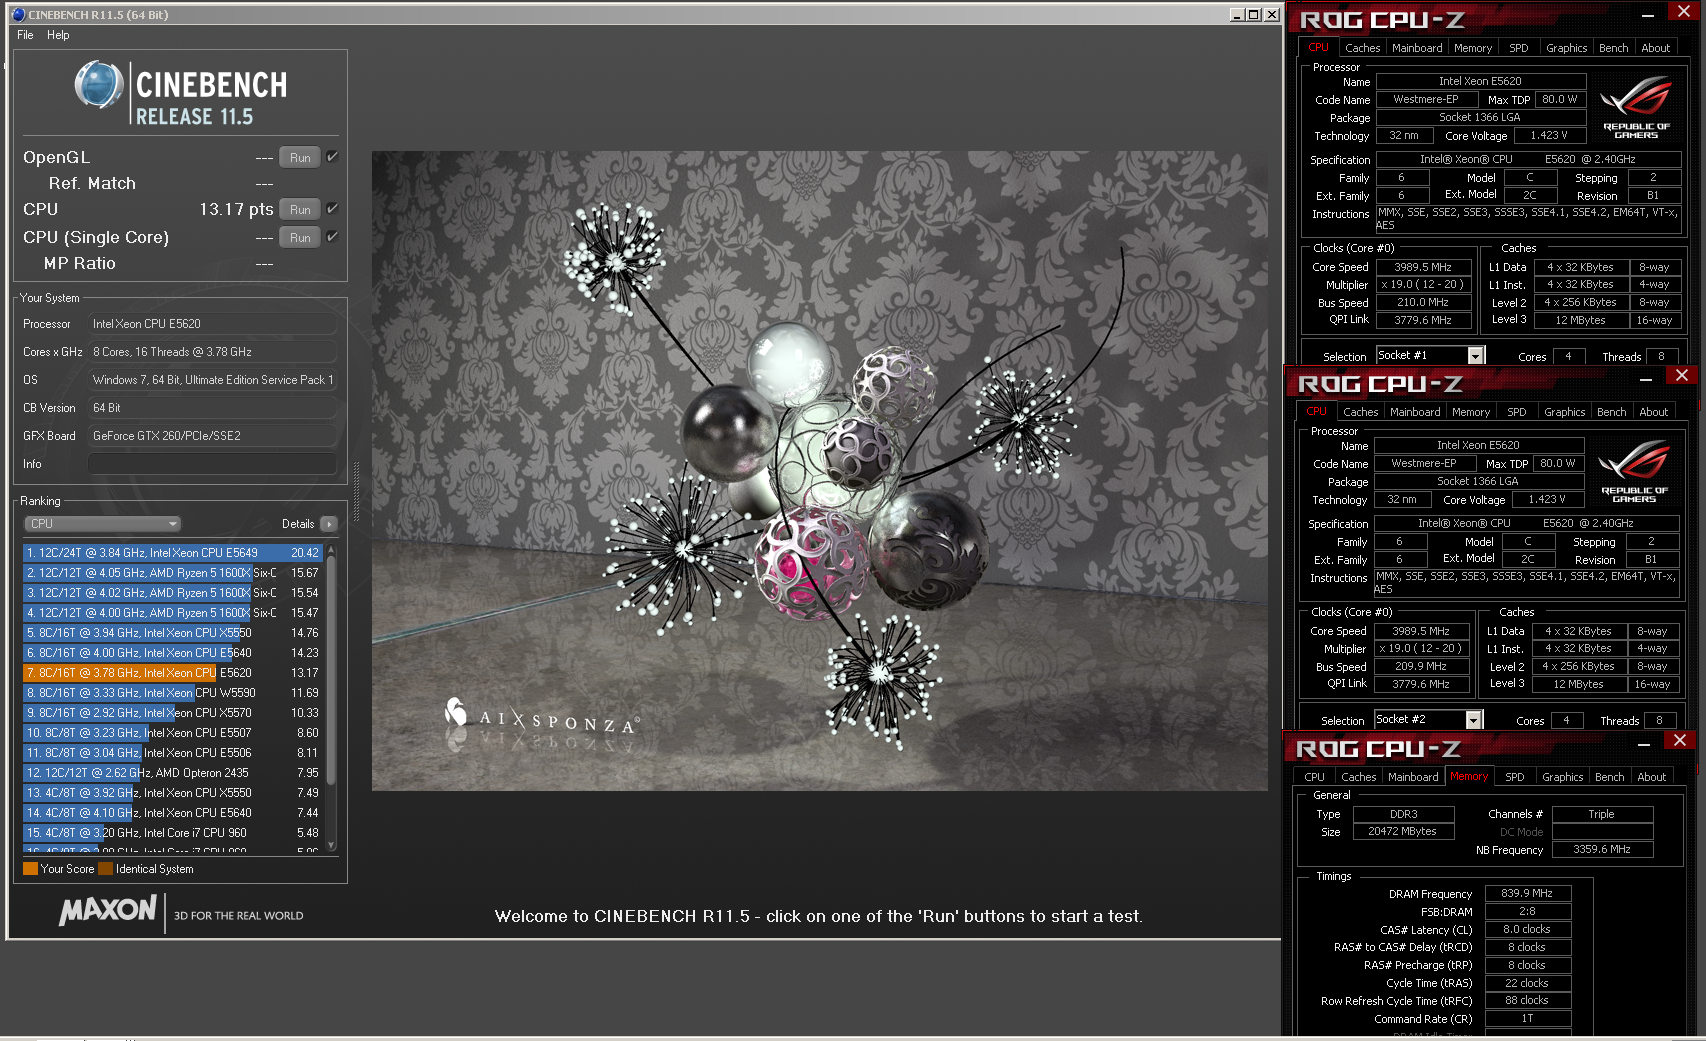This screenshot has height=1041, width=1706.
Task: Open Graphics tab in bottom CPU-Z window
Action: pos(1562,777)
